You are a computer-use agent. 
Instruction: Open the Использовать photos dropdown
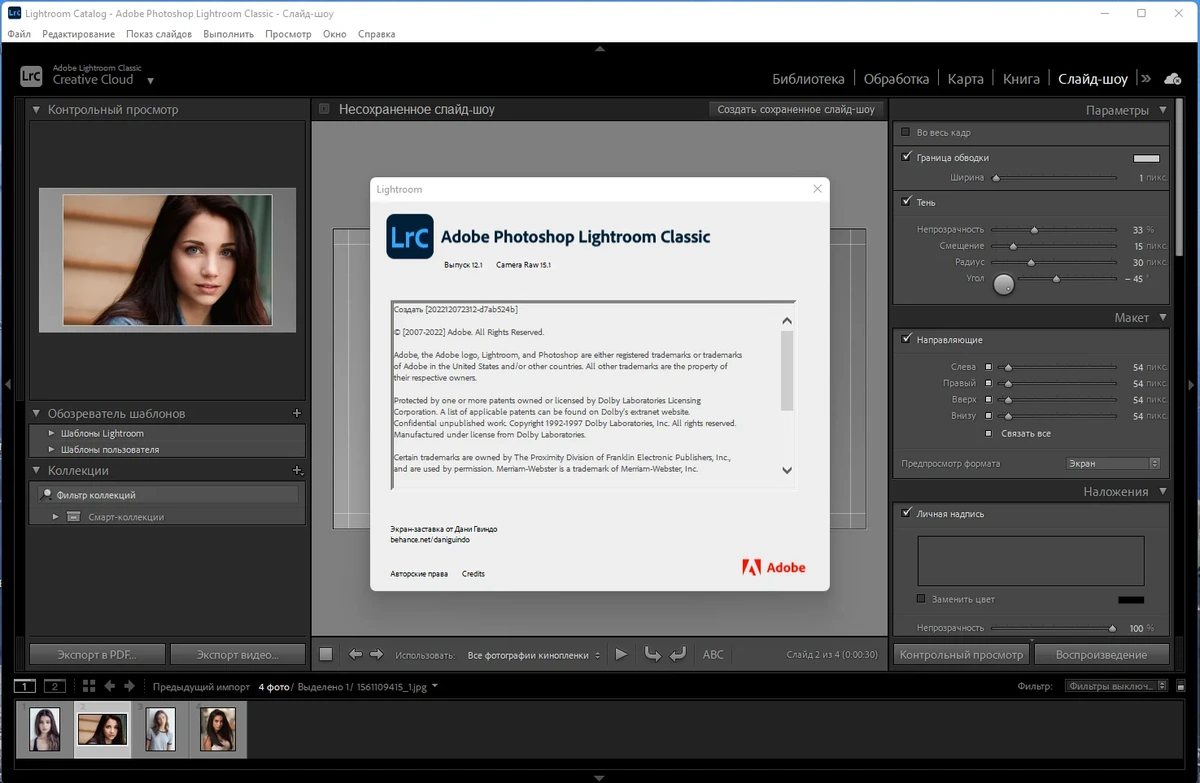[534, 655]
